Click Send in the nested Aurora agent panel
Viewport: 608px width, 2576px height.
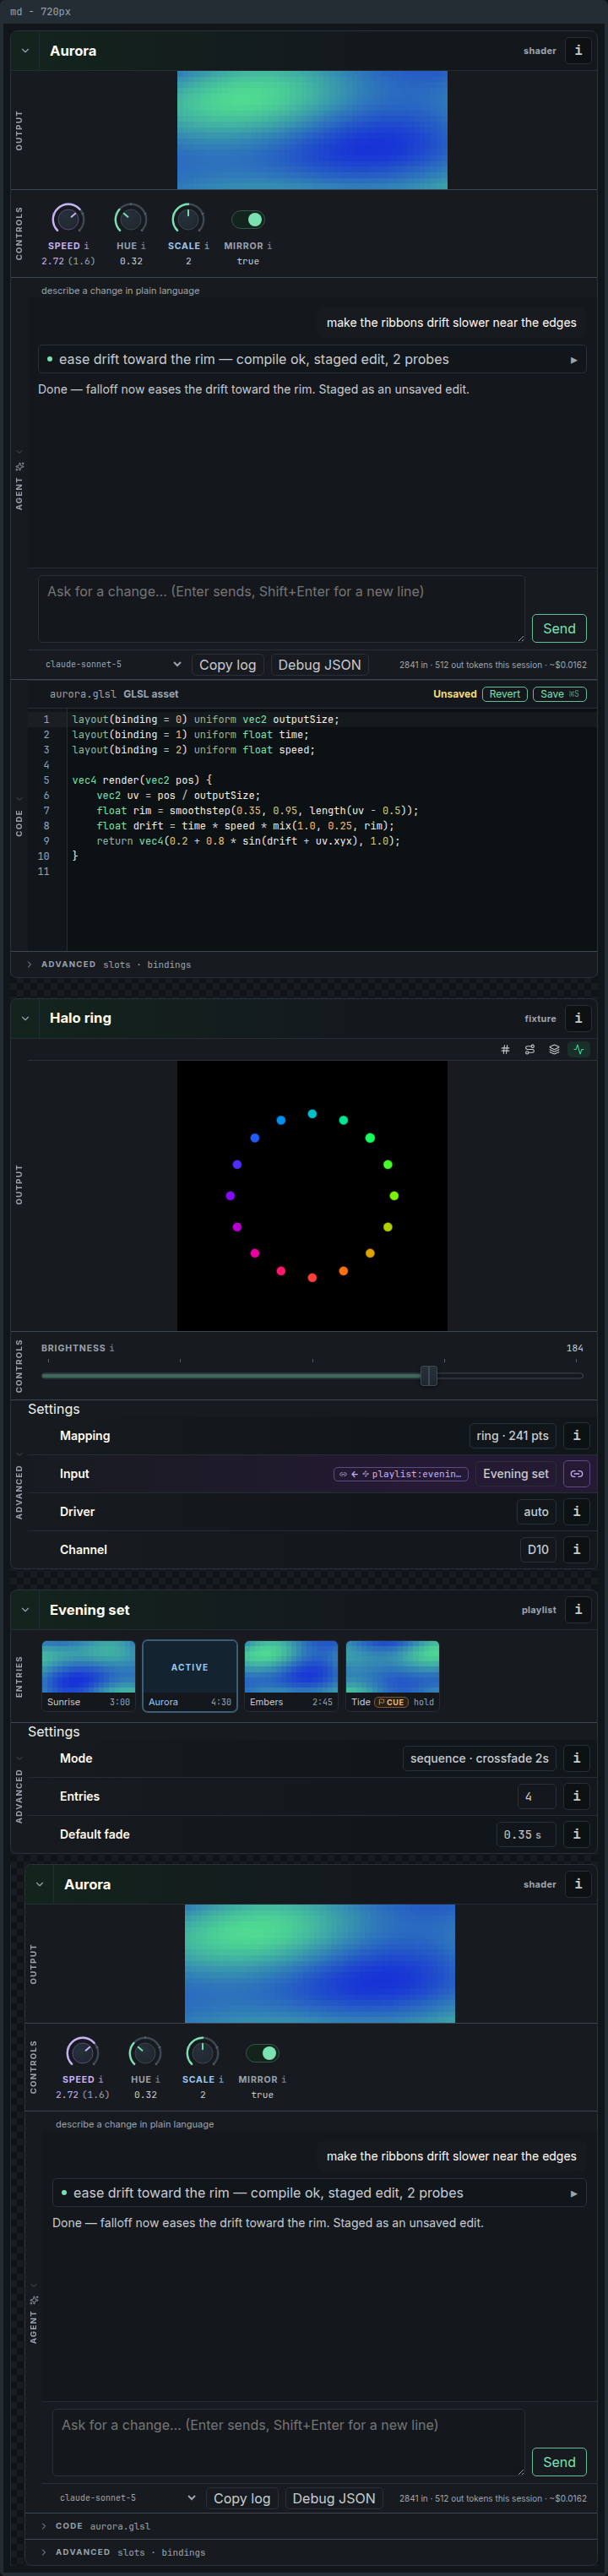pos(558,2462)
